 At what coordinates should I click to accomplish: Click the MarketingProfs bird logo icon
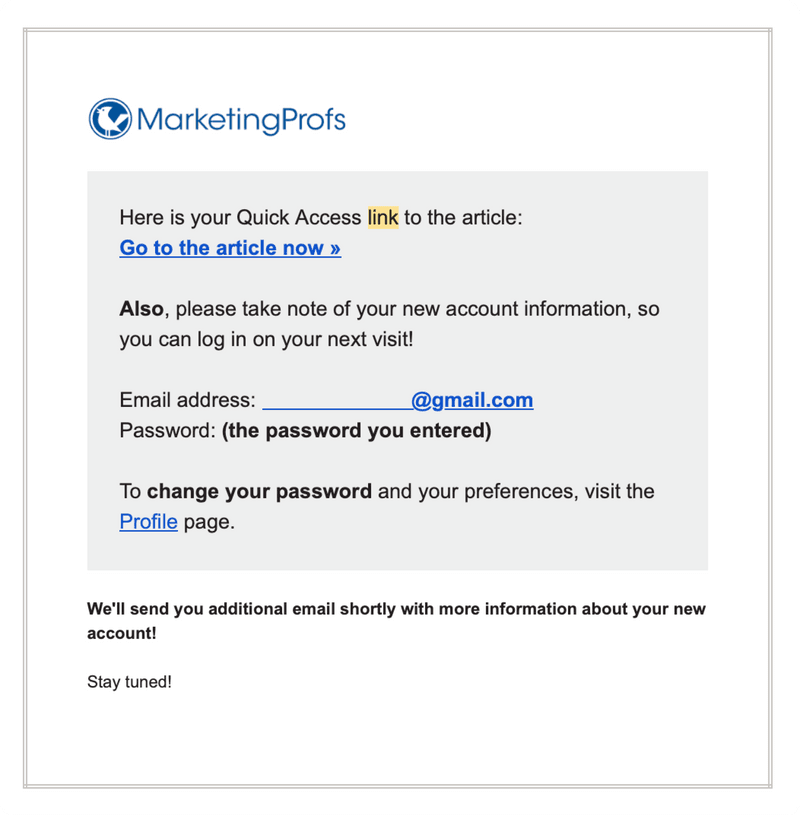click(110, 119)
